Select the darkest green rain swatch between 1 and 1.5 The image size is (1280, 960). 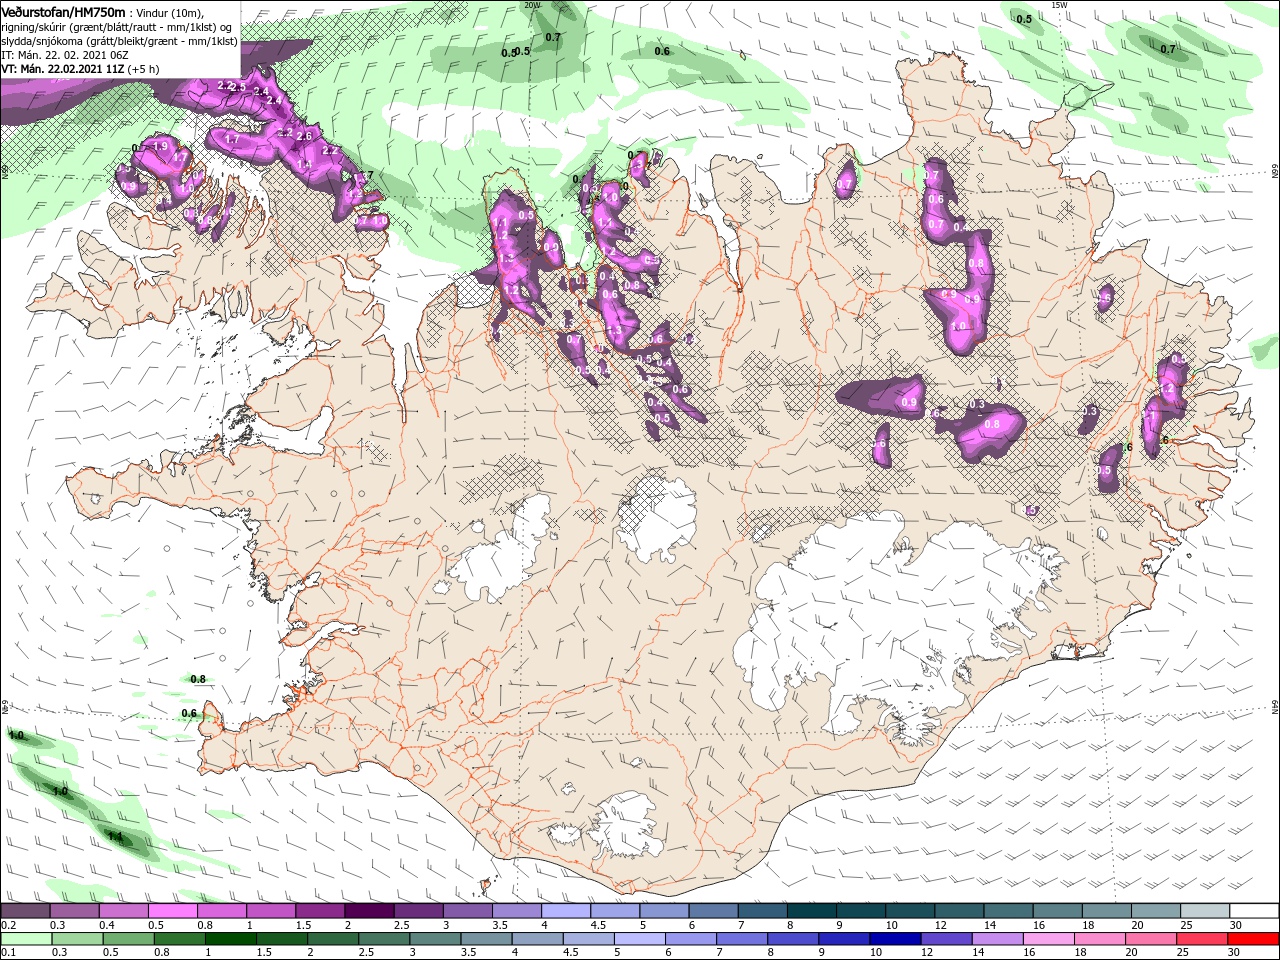pyautogui.click(x=230, y=939)
